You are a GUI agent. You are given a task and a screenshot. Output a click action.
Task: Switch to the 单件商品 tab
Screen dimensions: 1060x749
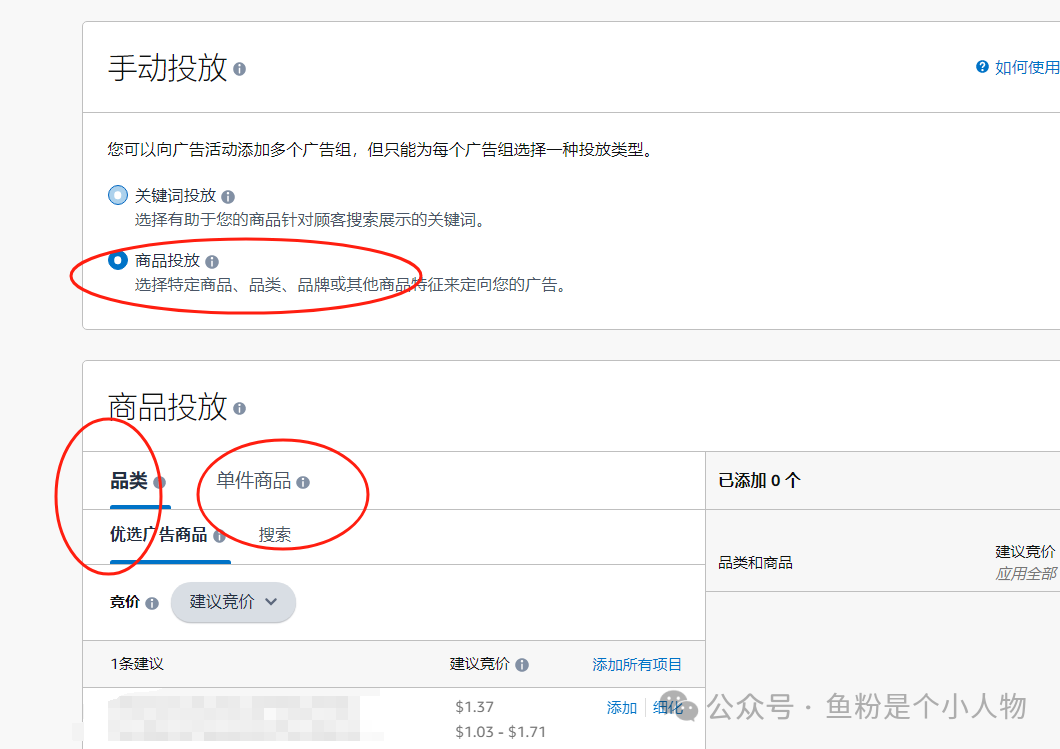coord(254,481)
